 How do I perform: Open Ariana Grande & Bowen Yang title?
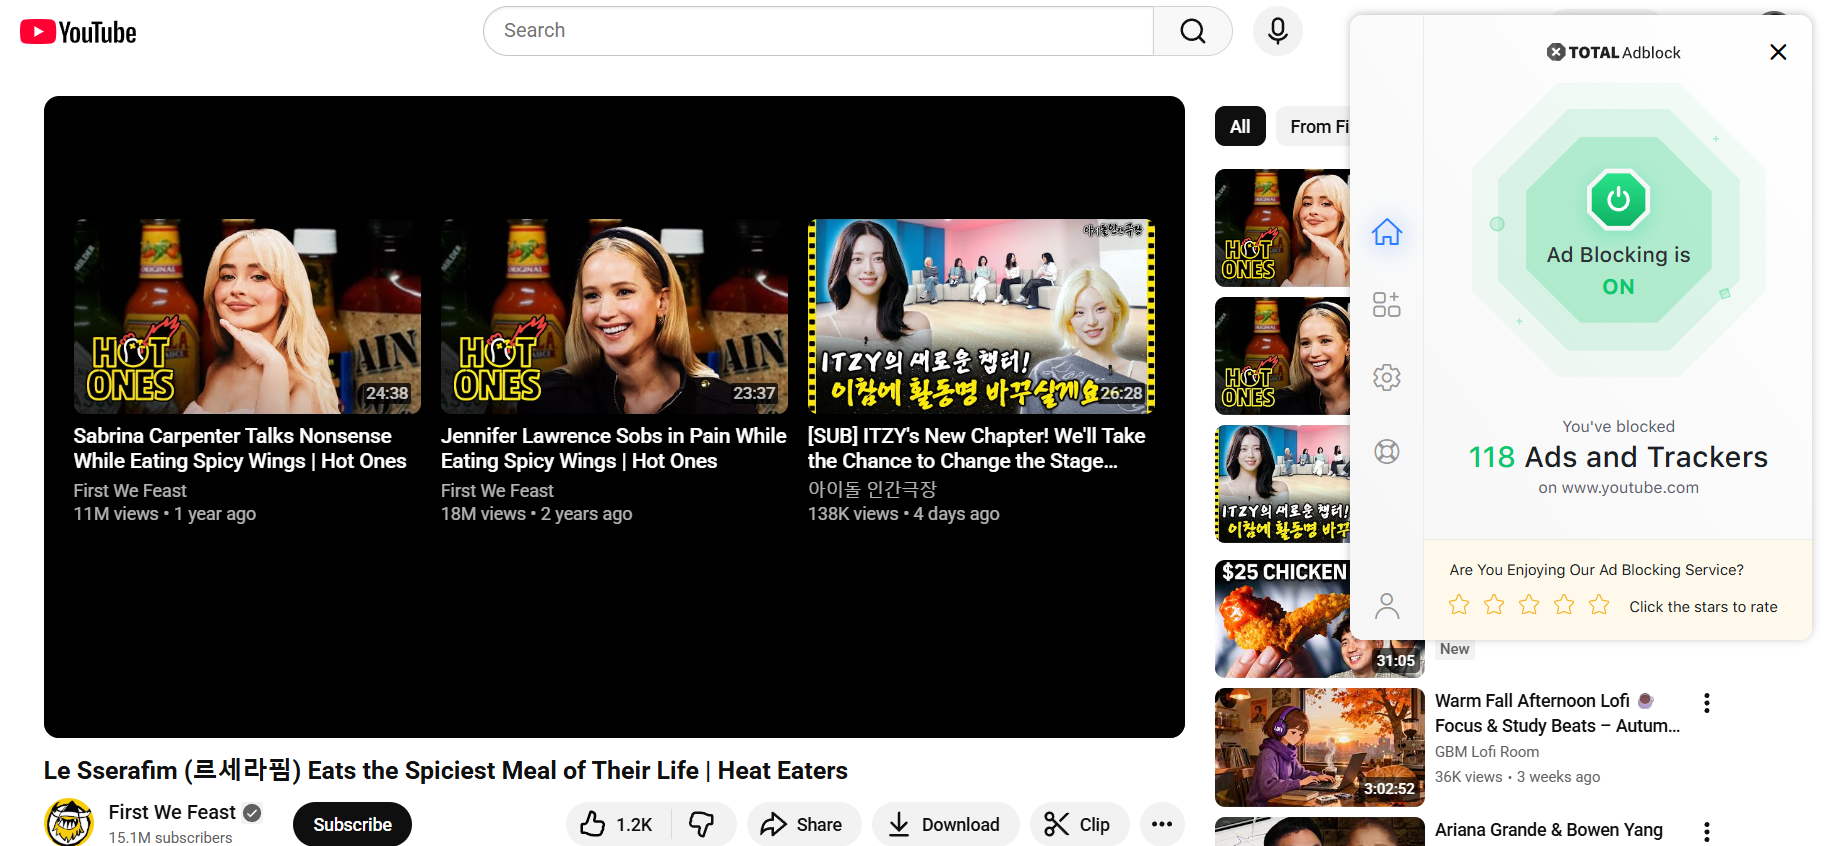click(1549, 830)
